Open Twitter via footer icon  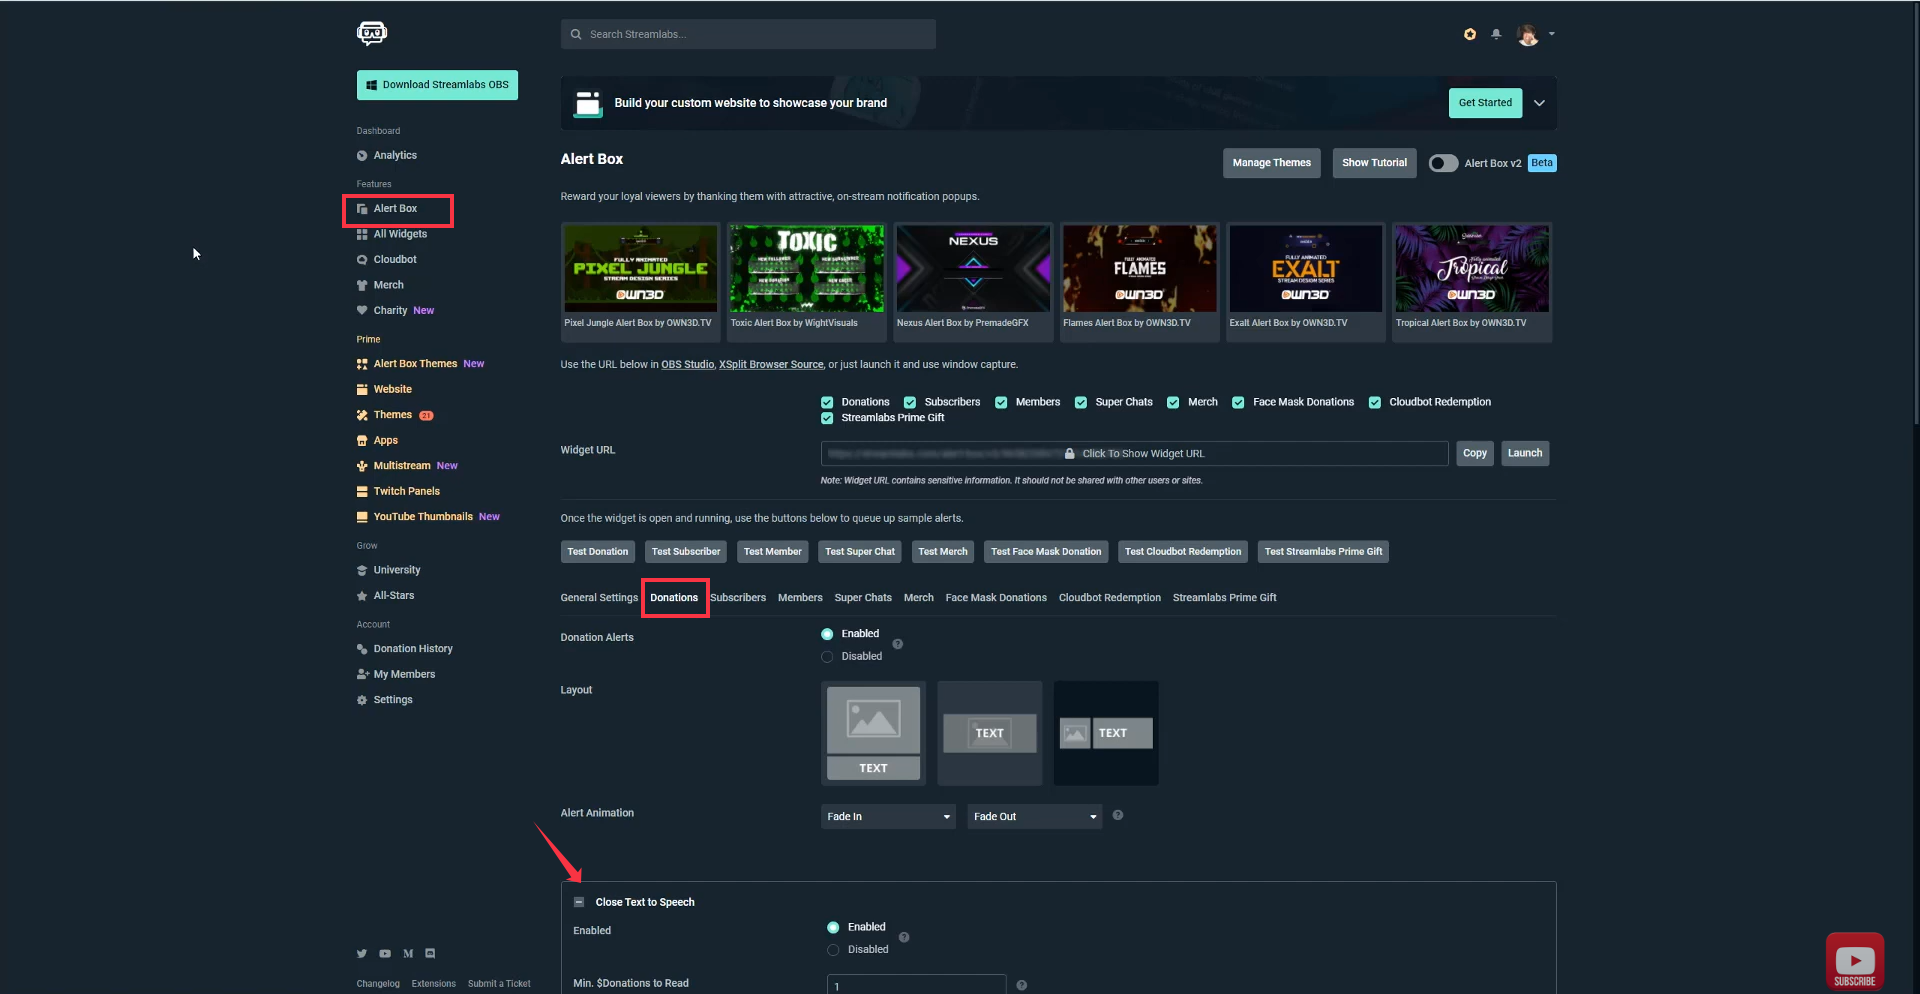click(362, 953)
